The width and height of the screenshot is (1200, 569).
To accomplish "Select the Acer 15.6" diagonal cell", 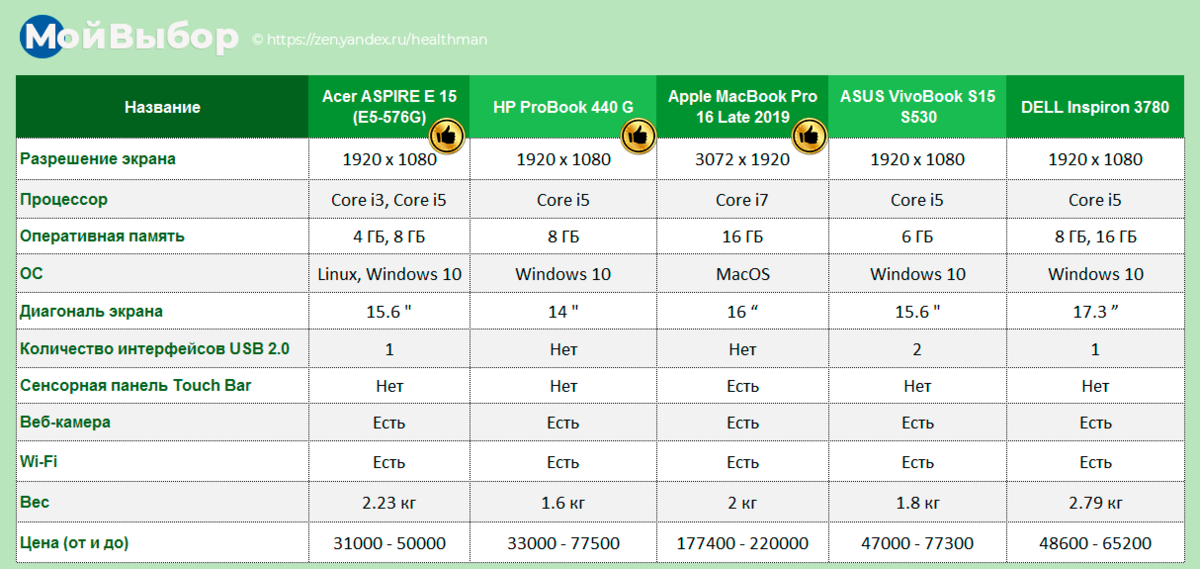I will [x=389, y=311].
